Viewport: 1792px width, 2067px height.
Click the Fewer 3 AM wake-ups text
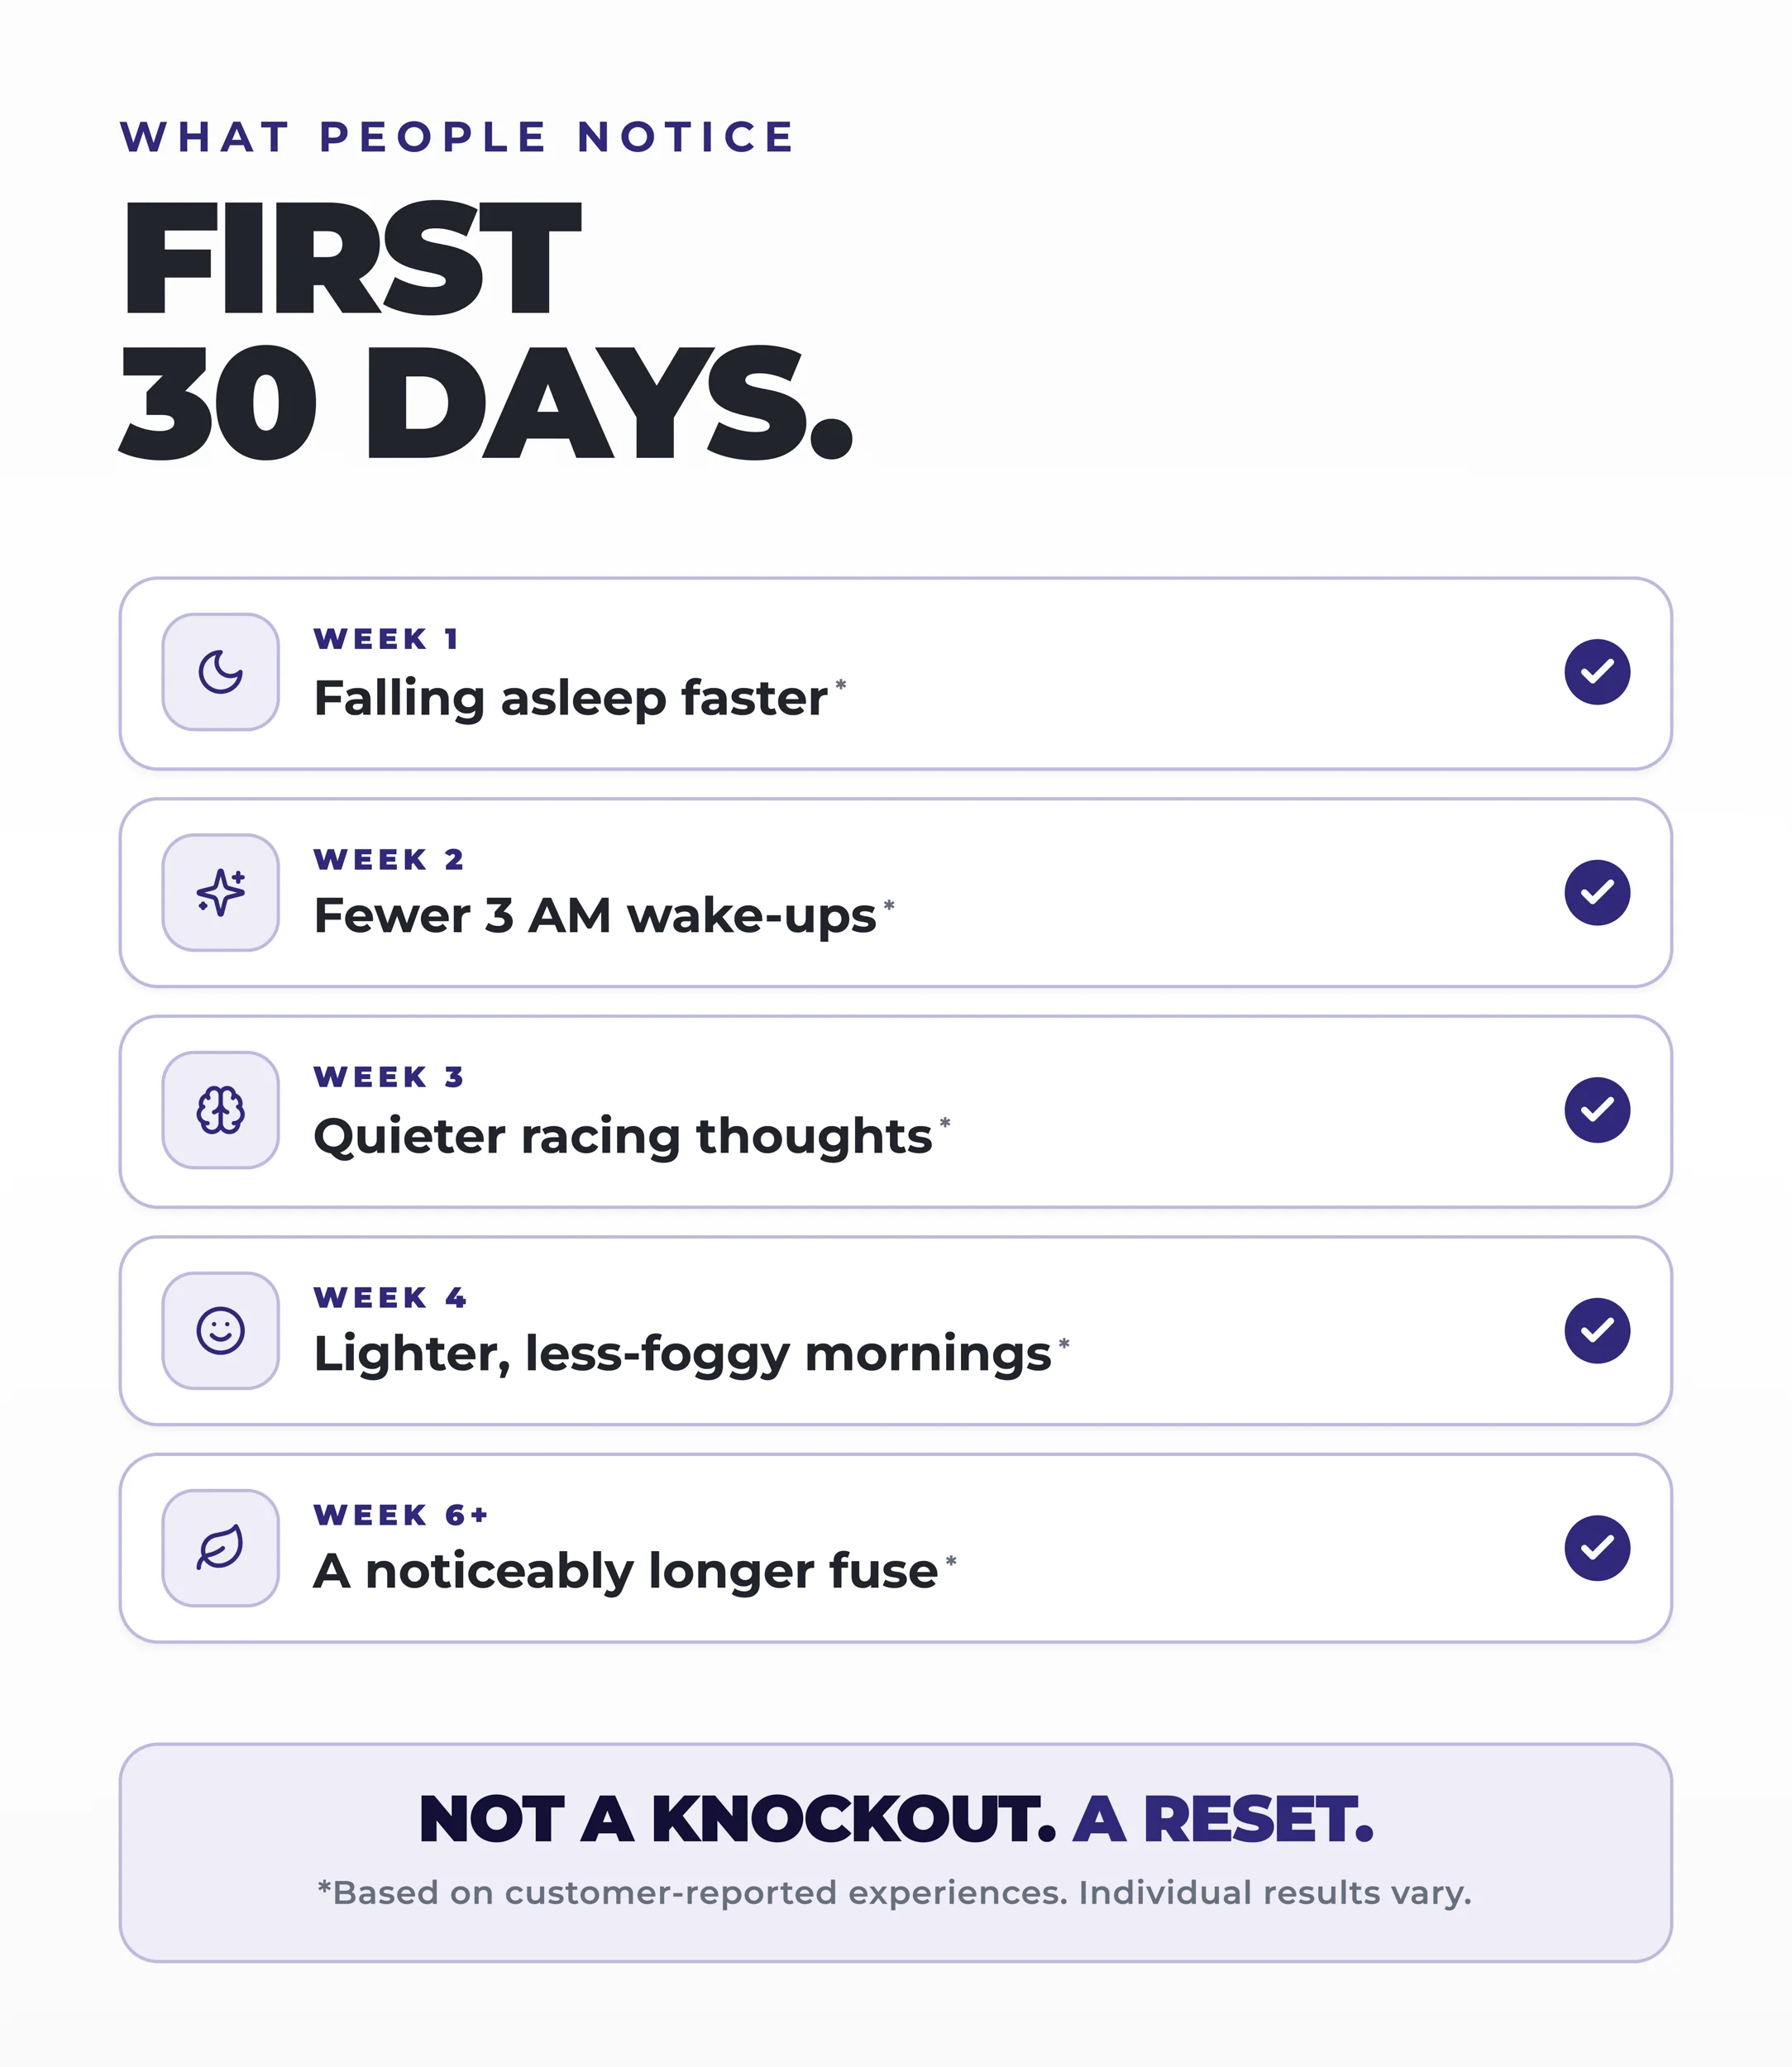(x=595, y=916)
